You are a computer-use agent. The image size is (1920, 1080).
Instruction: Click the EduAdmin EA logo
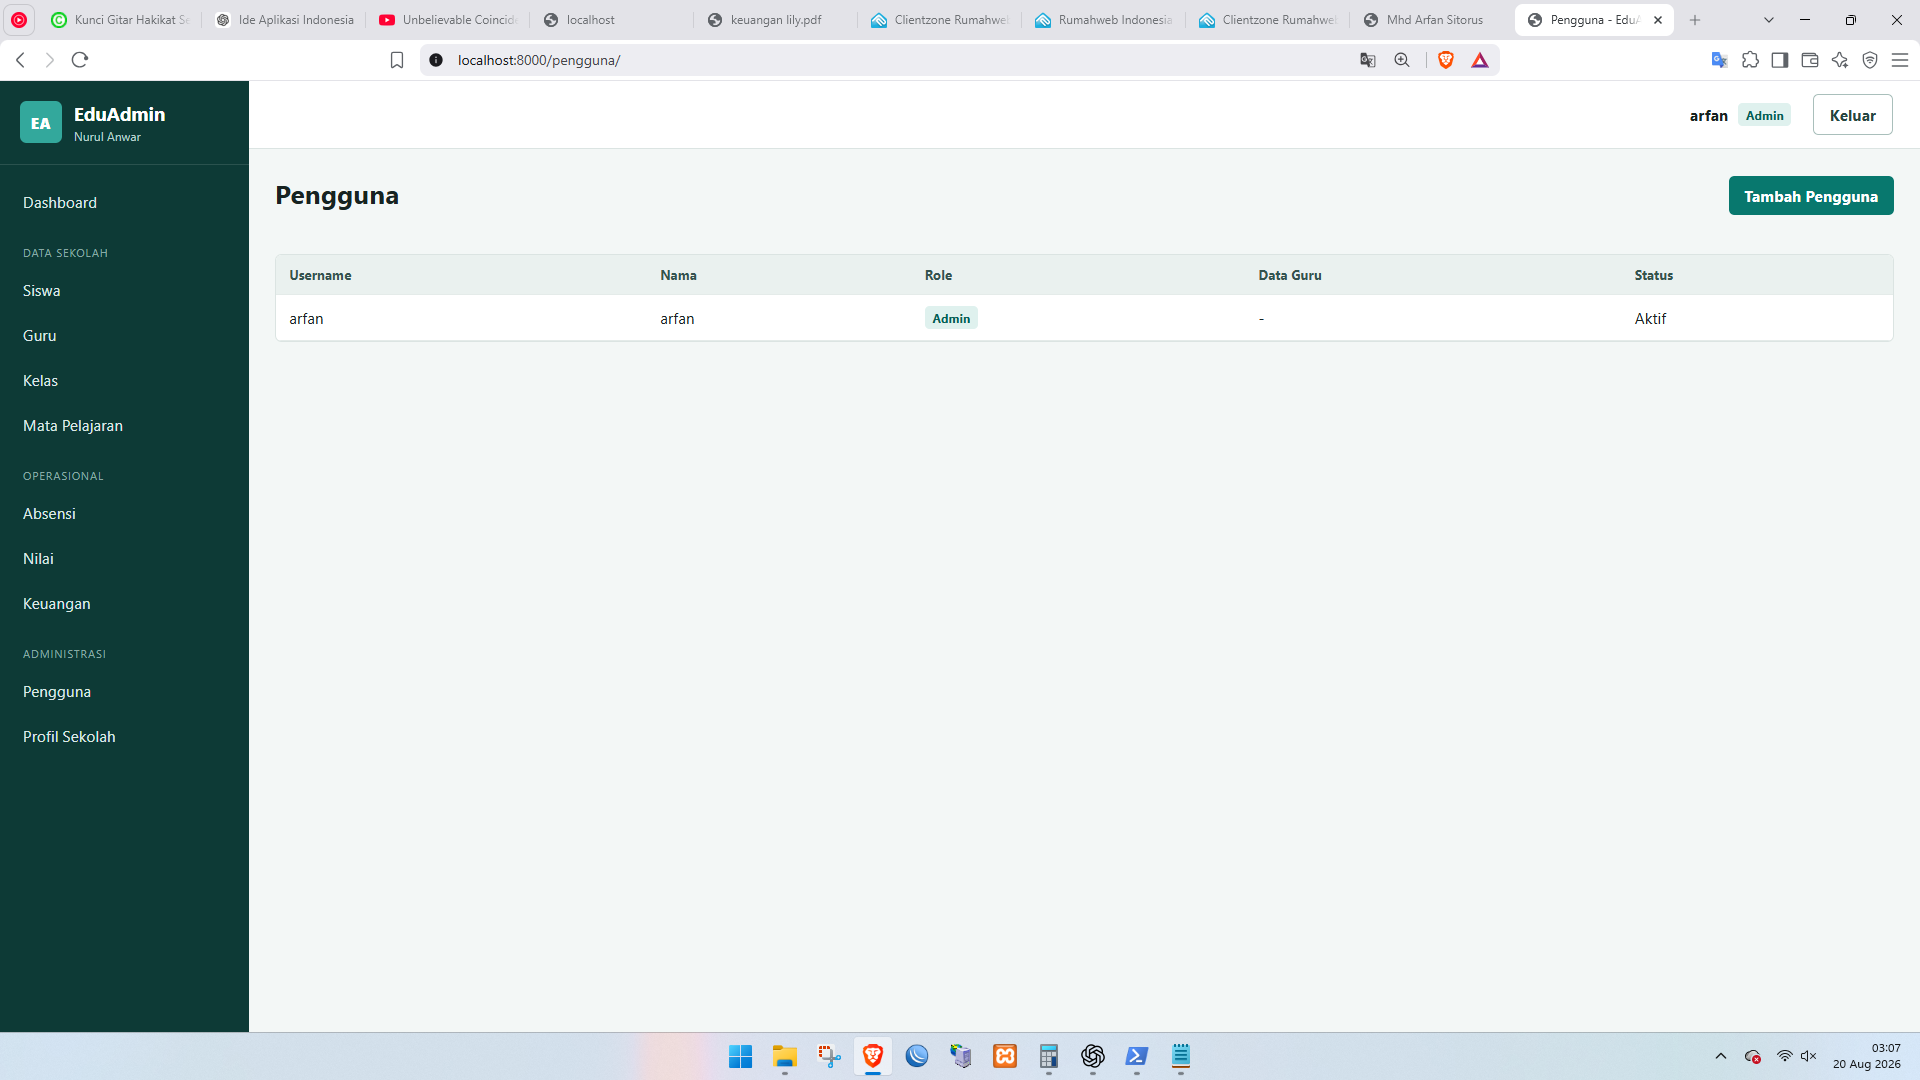click(41, 123)
